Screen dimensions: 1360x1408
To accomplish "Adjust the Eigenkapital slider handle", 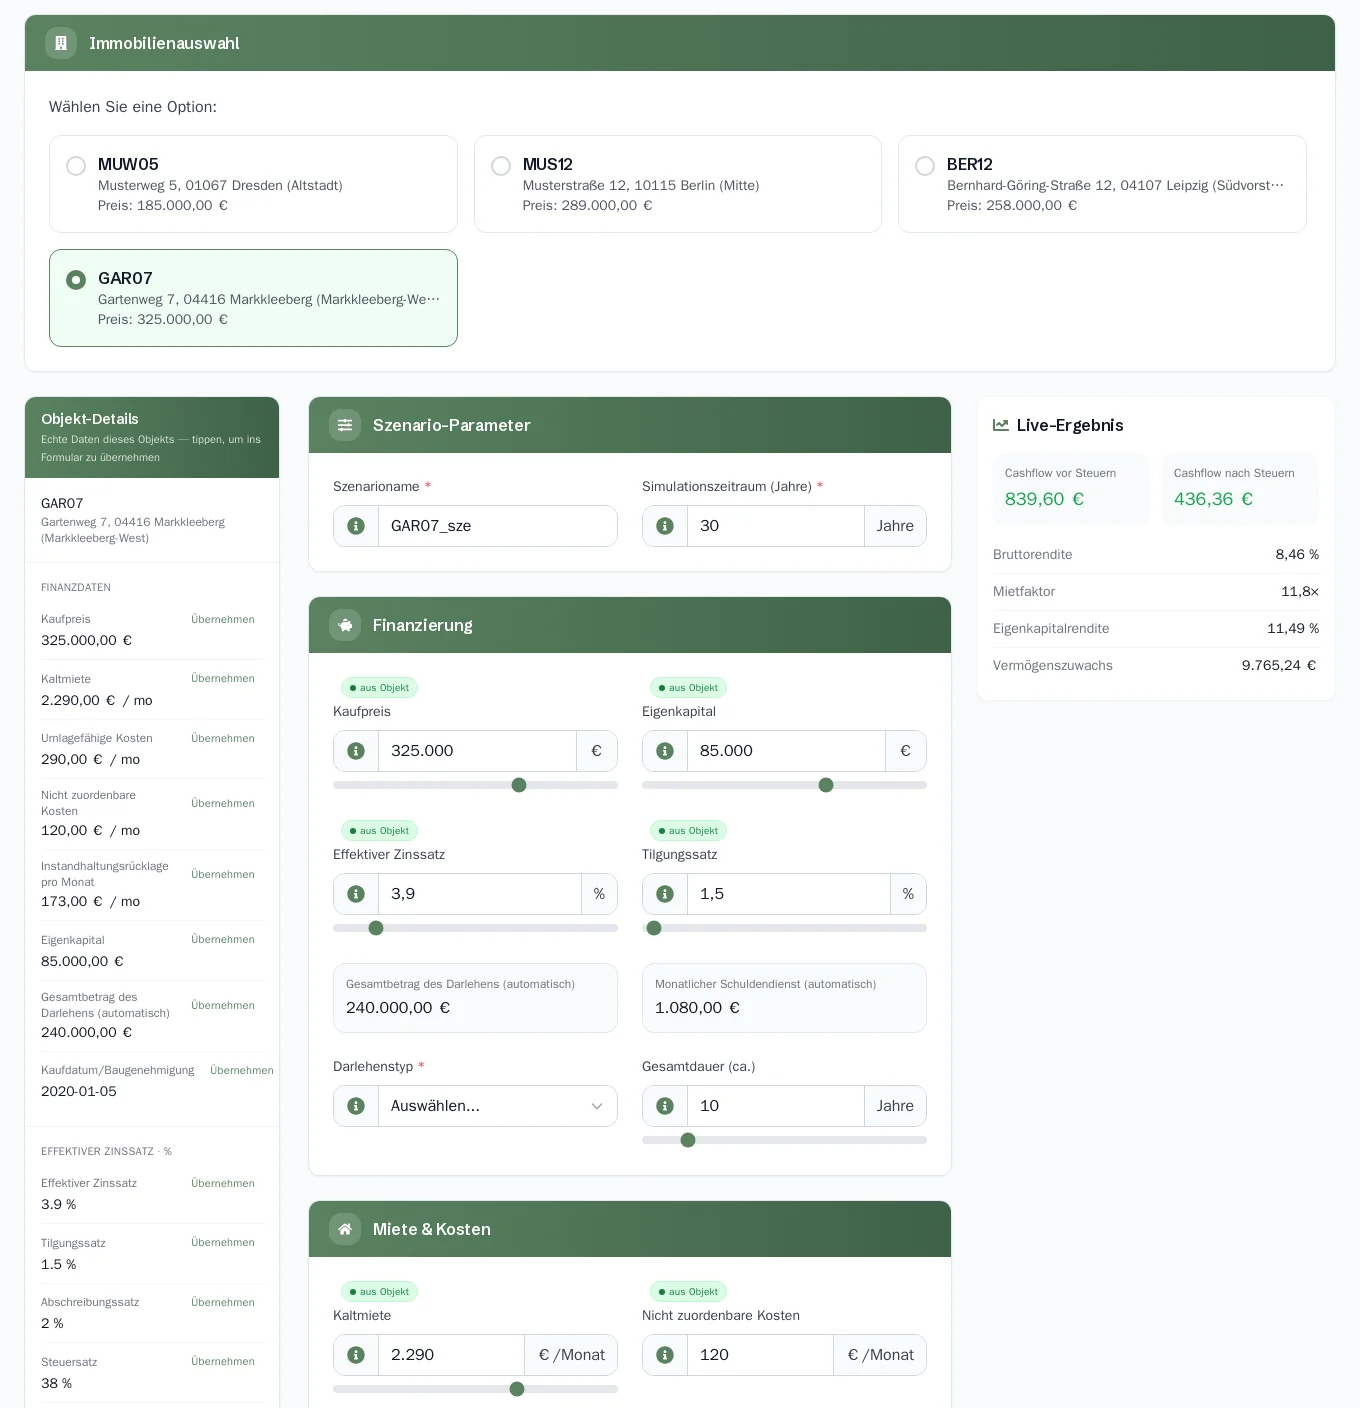I will pos(826,785).
